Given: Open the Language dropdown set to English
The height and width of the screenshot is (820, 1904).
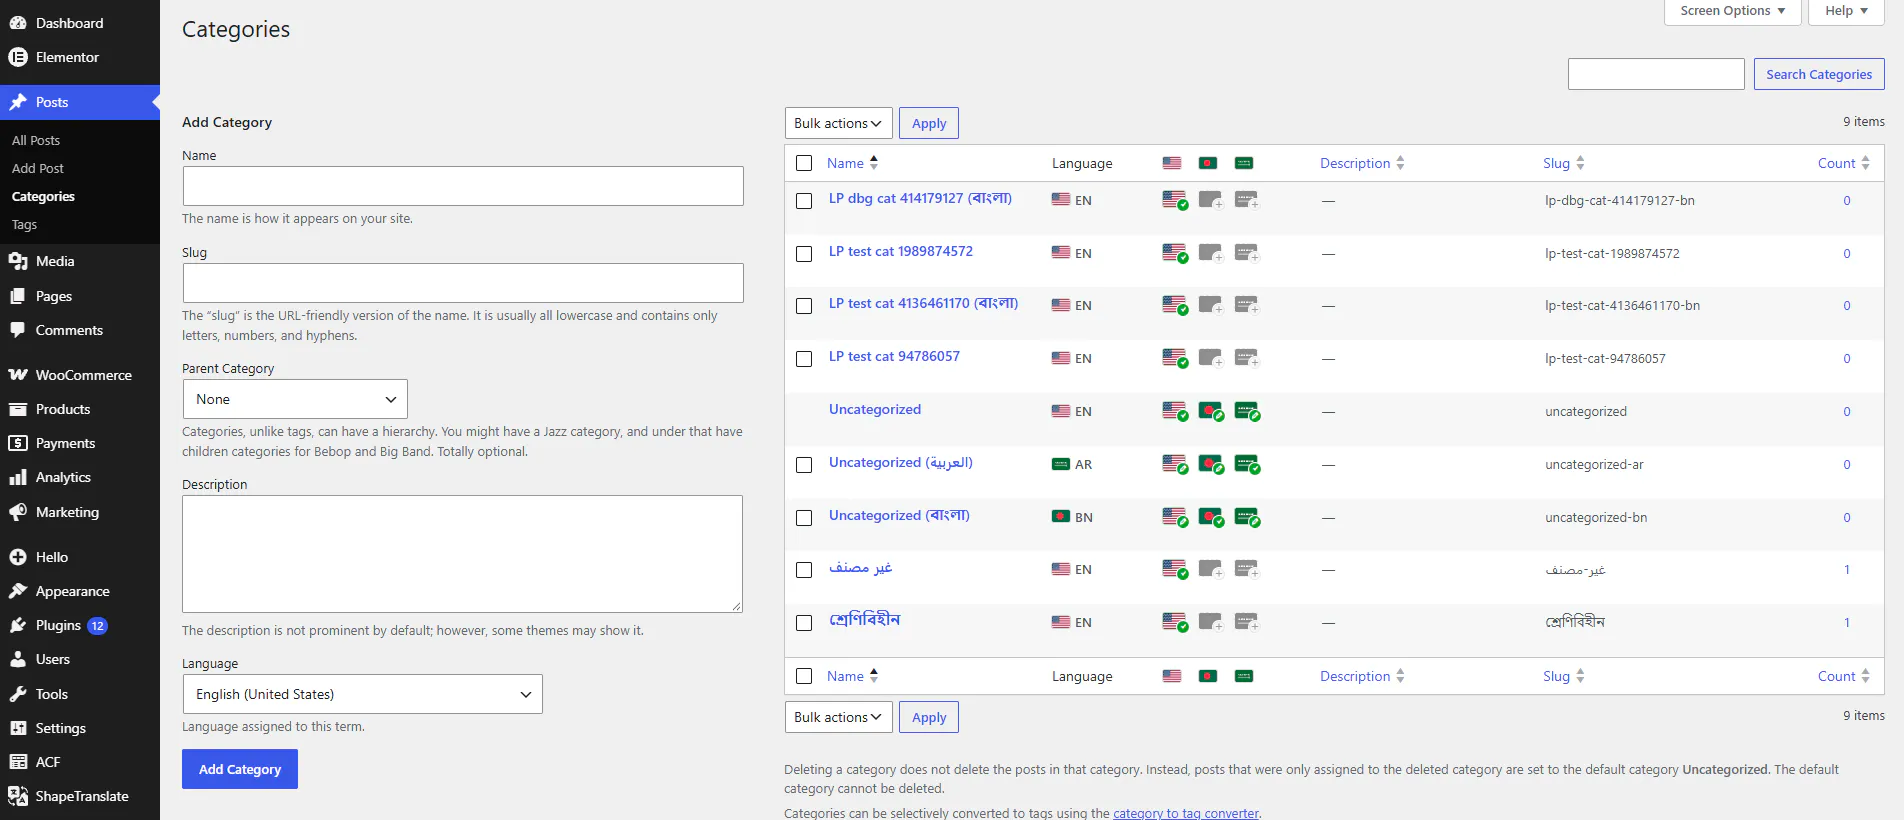Looking at the screenshot, I should click(362, 694).
